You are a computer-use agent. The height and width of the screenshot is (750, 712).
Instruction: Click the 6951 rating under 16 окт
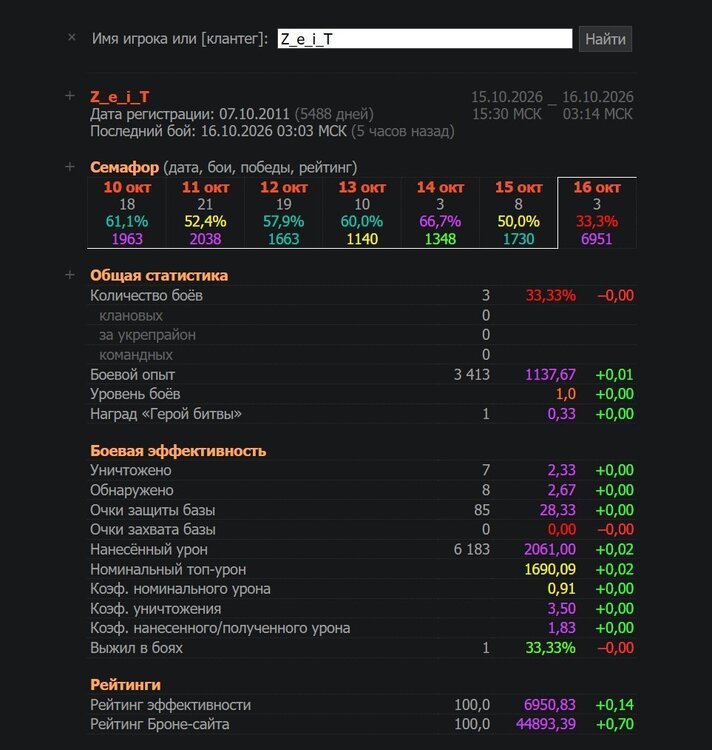coord(597,239)
